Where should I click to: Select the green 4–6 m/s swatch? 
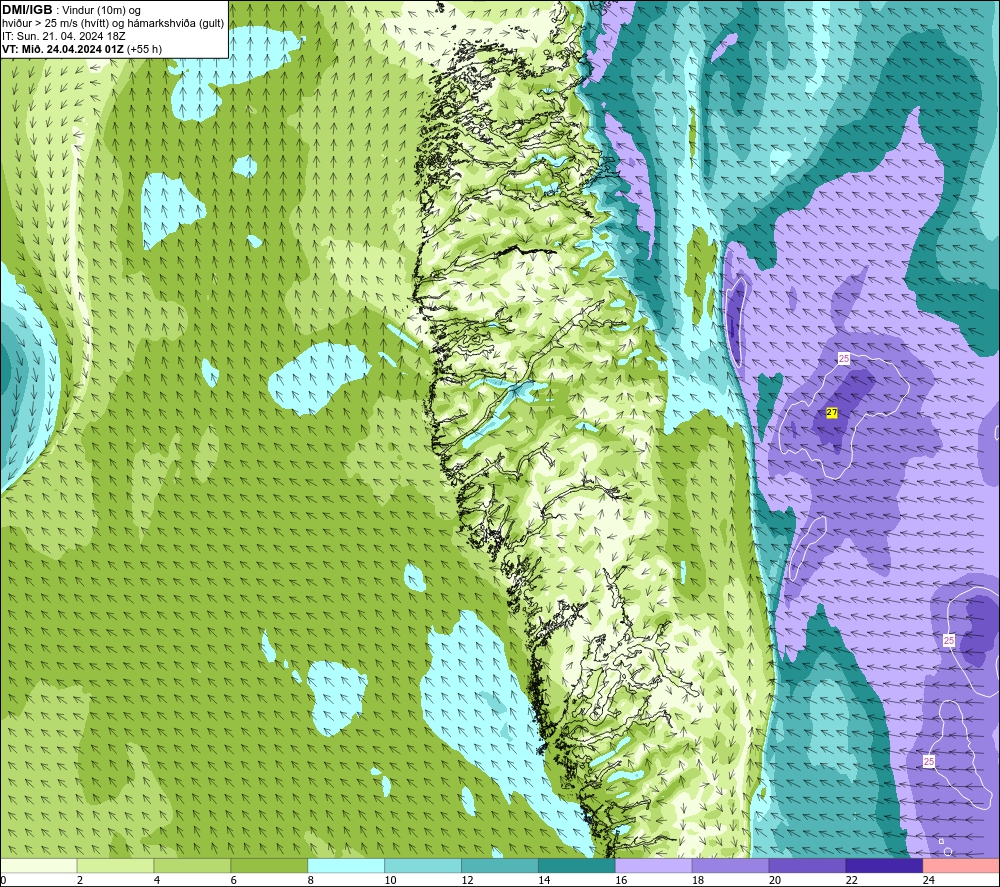click(x=192, y=866)
